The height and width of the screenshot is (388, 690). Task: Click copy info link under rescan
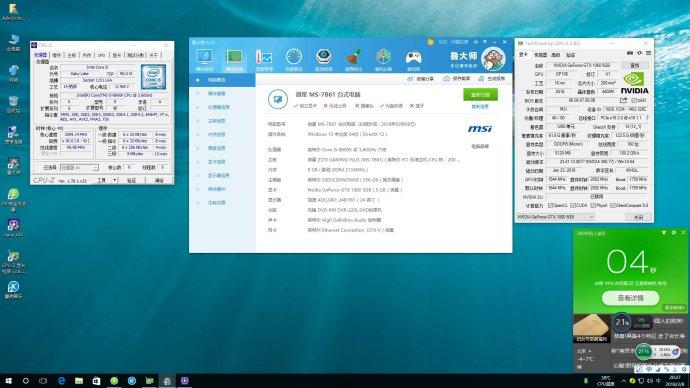pyautogui.click(x=480, y=107)
